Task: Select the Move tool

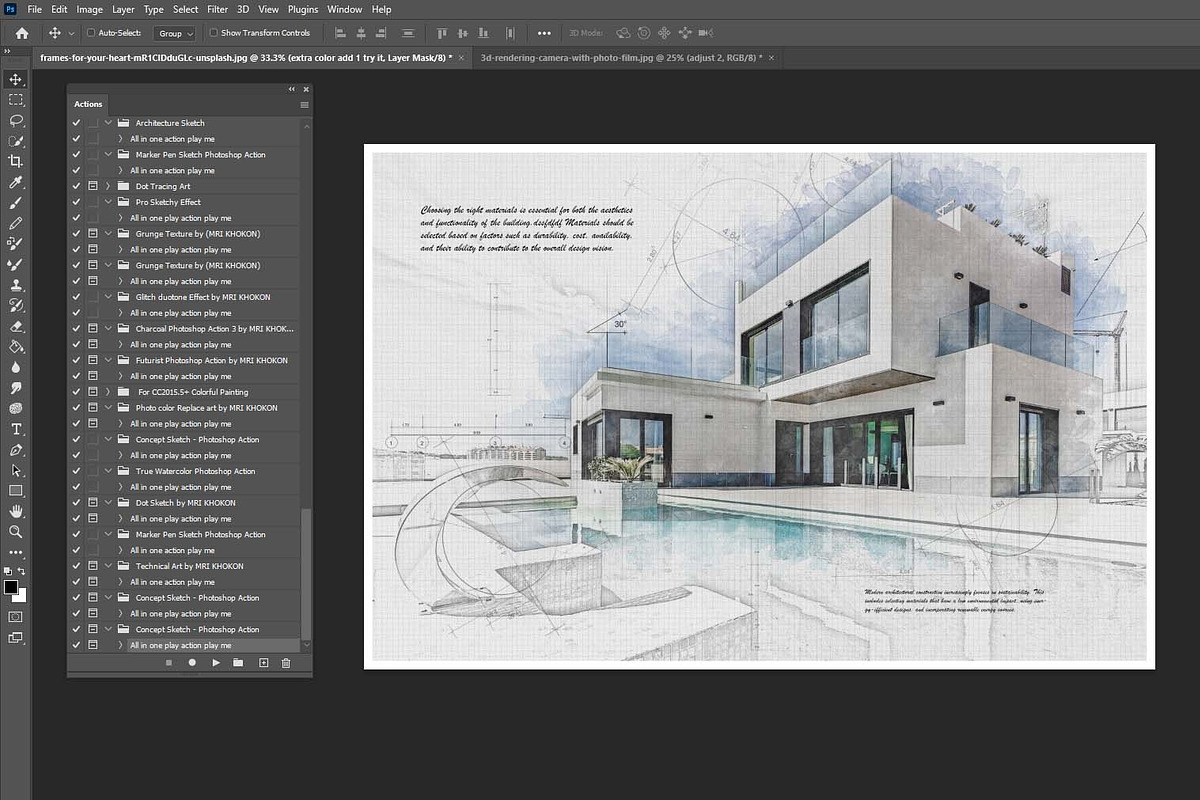Action: (15, 79)
